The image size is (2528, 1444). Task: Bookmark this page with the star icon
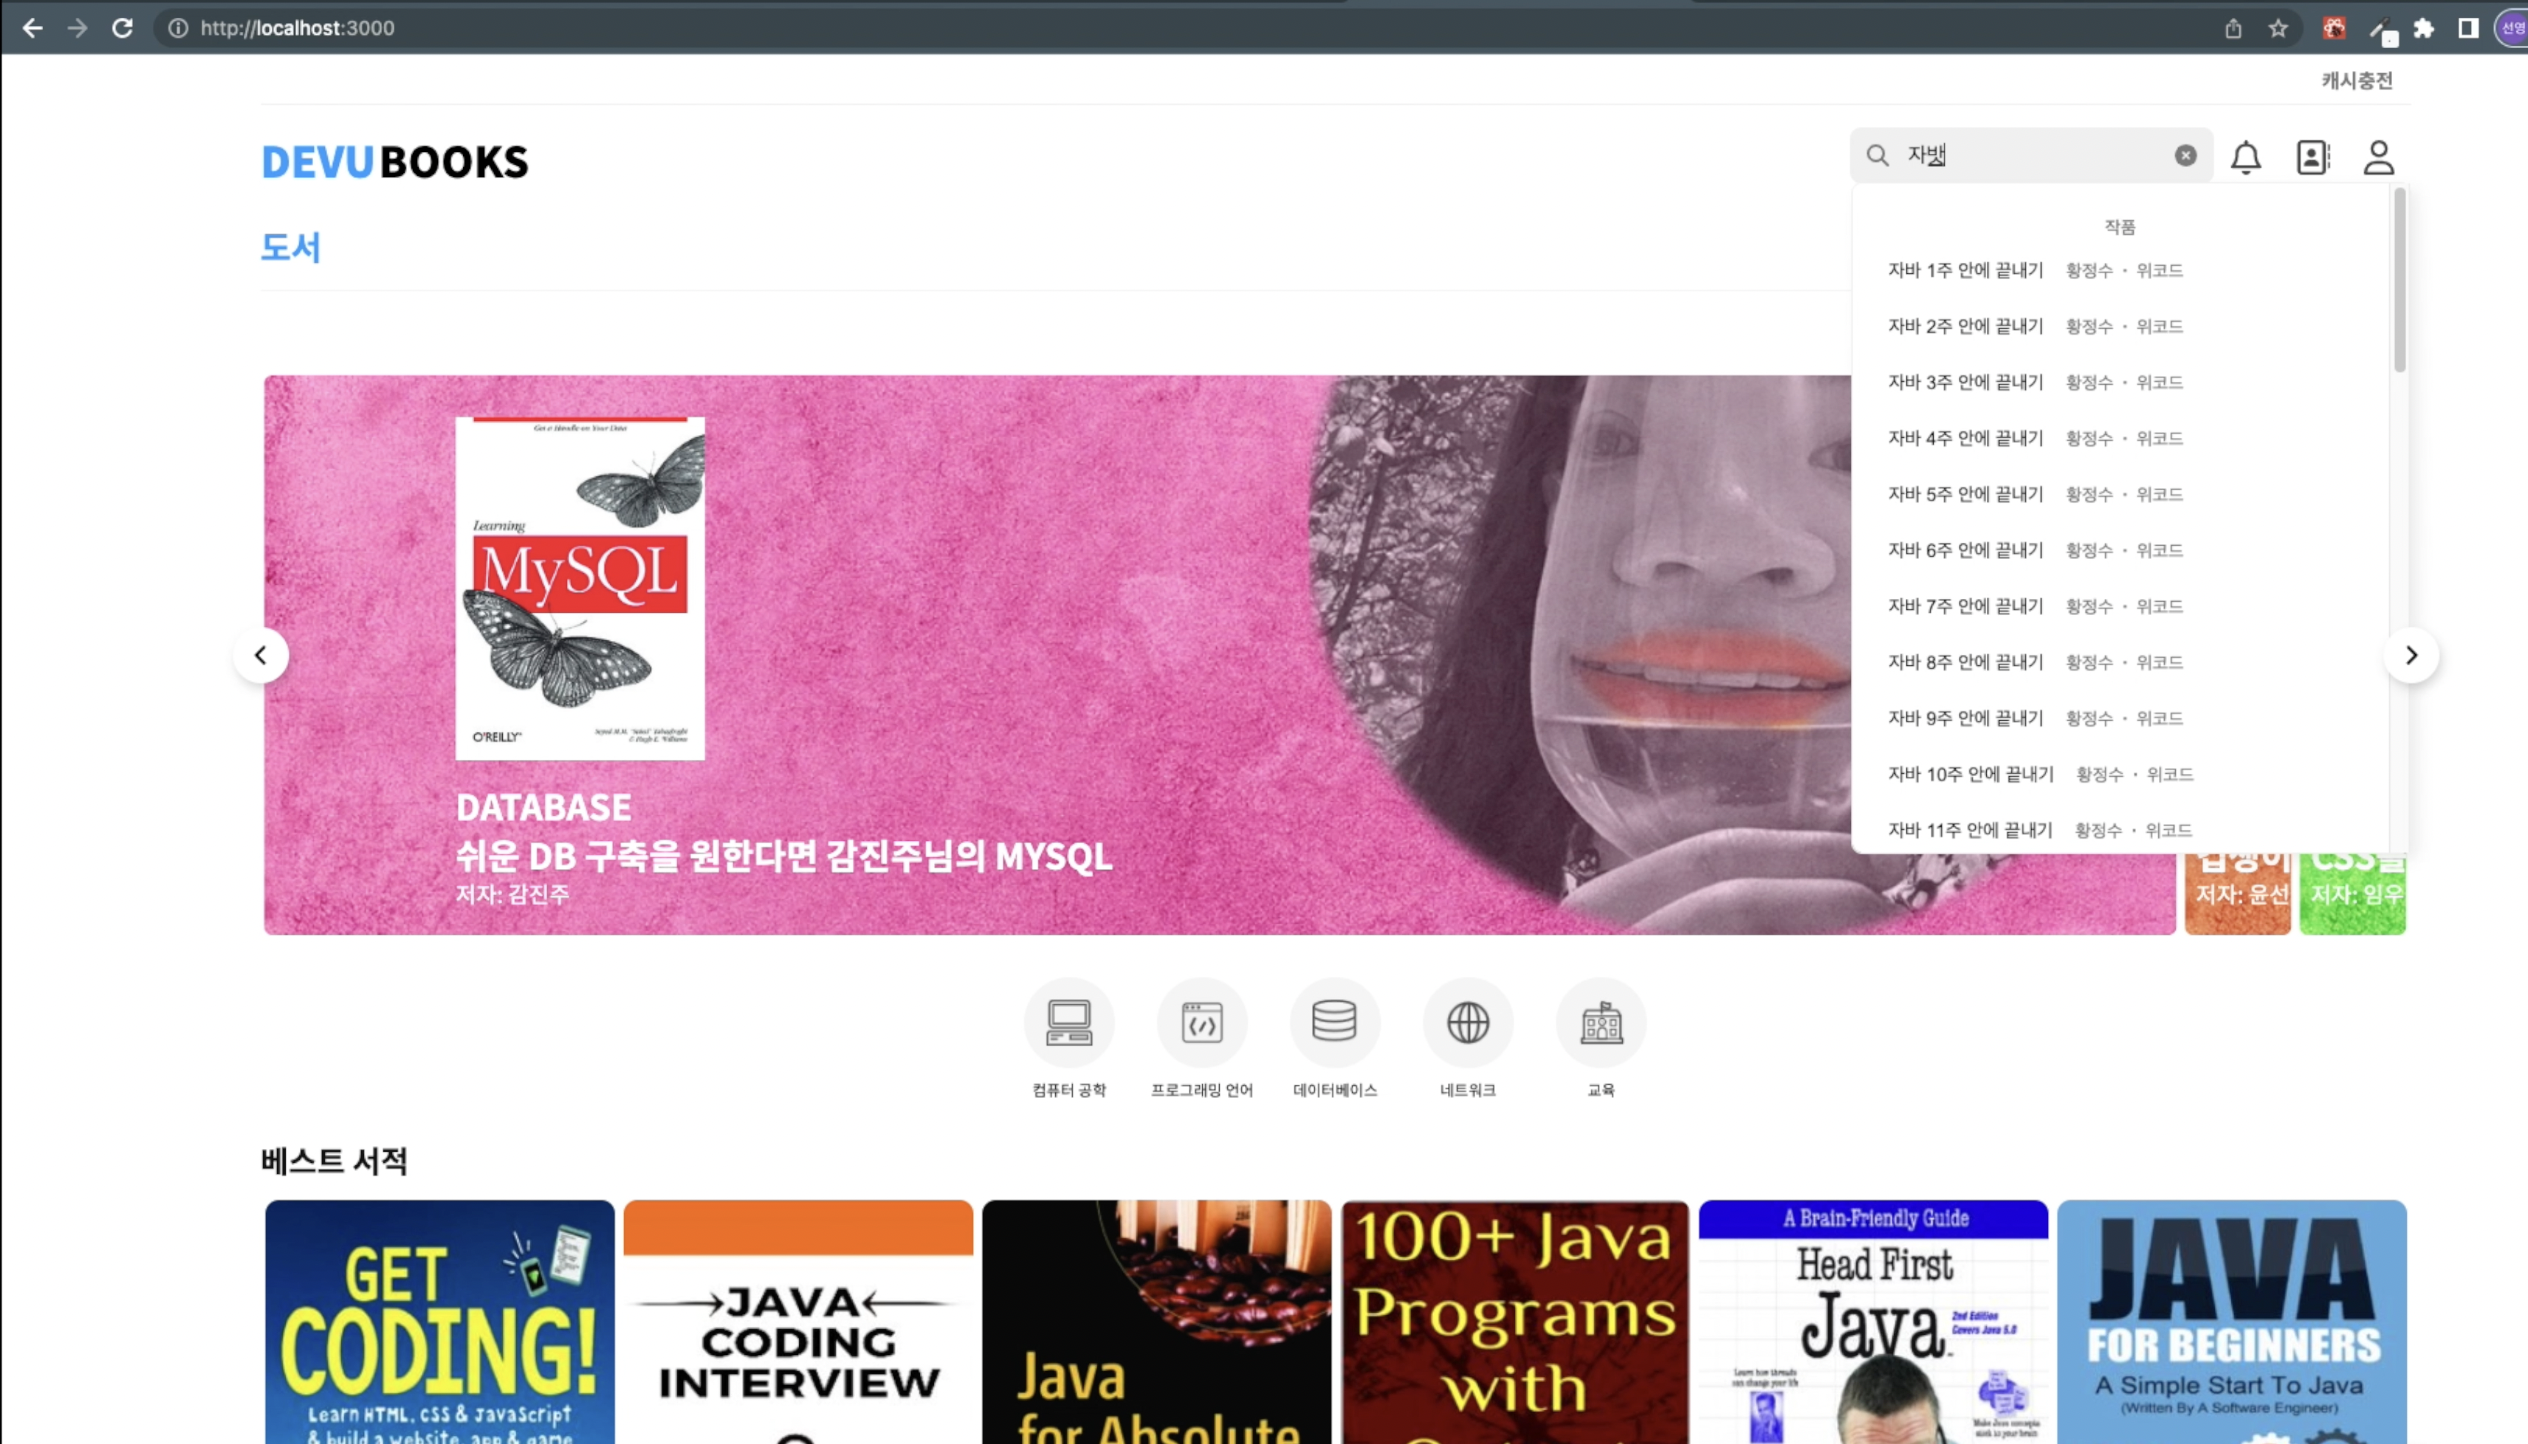click(x=2278, y=28)
